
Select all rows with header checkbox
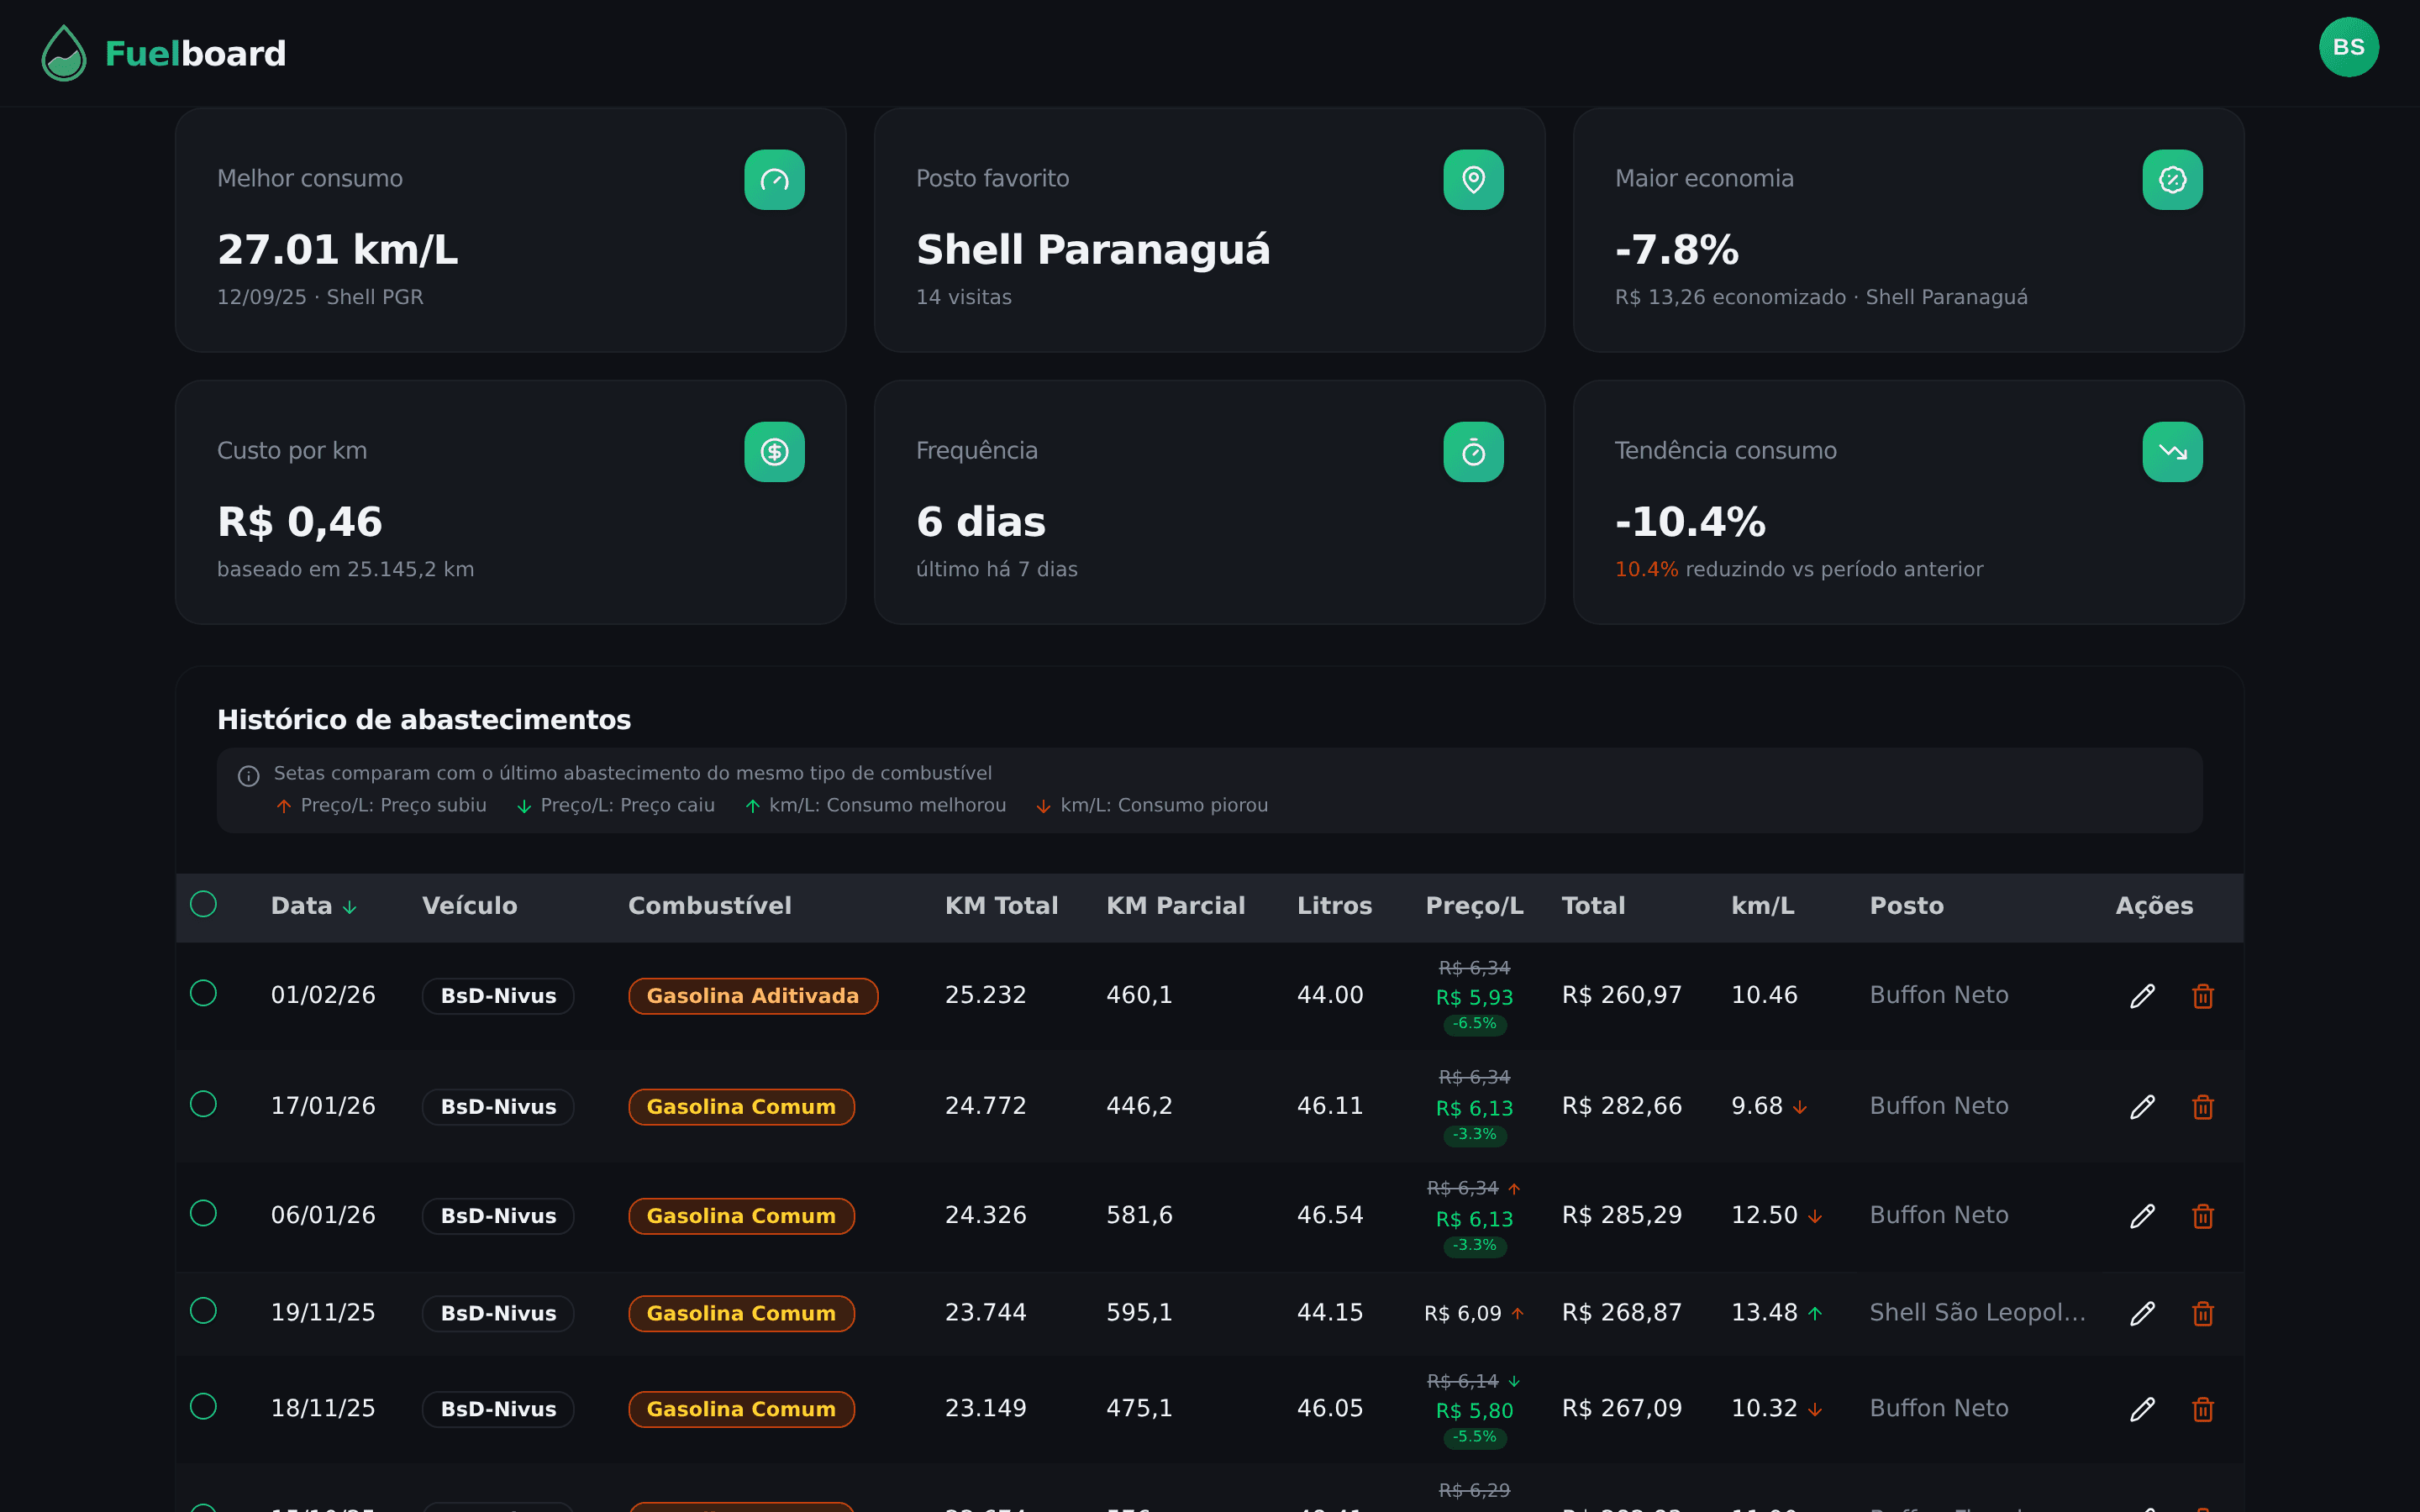[x=203, y=904]
